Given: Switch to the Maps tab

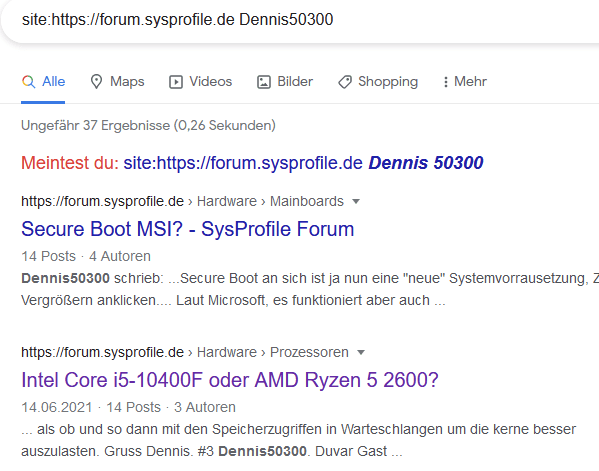Looking at the screenshot, I should [x=117, y=82].
